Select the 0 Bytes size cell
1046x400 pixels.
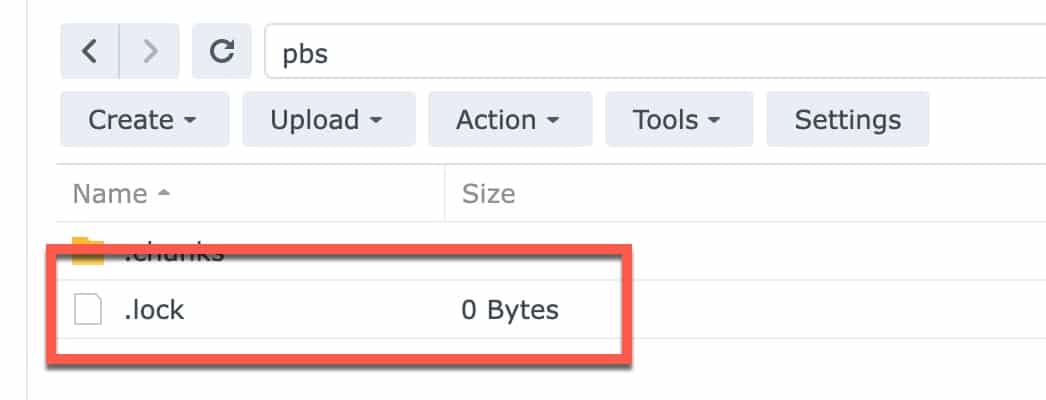coord(510,310)
